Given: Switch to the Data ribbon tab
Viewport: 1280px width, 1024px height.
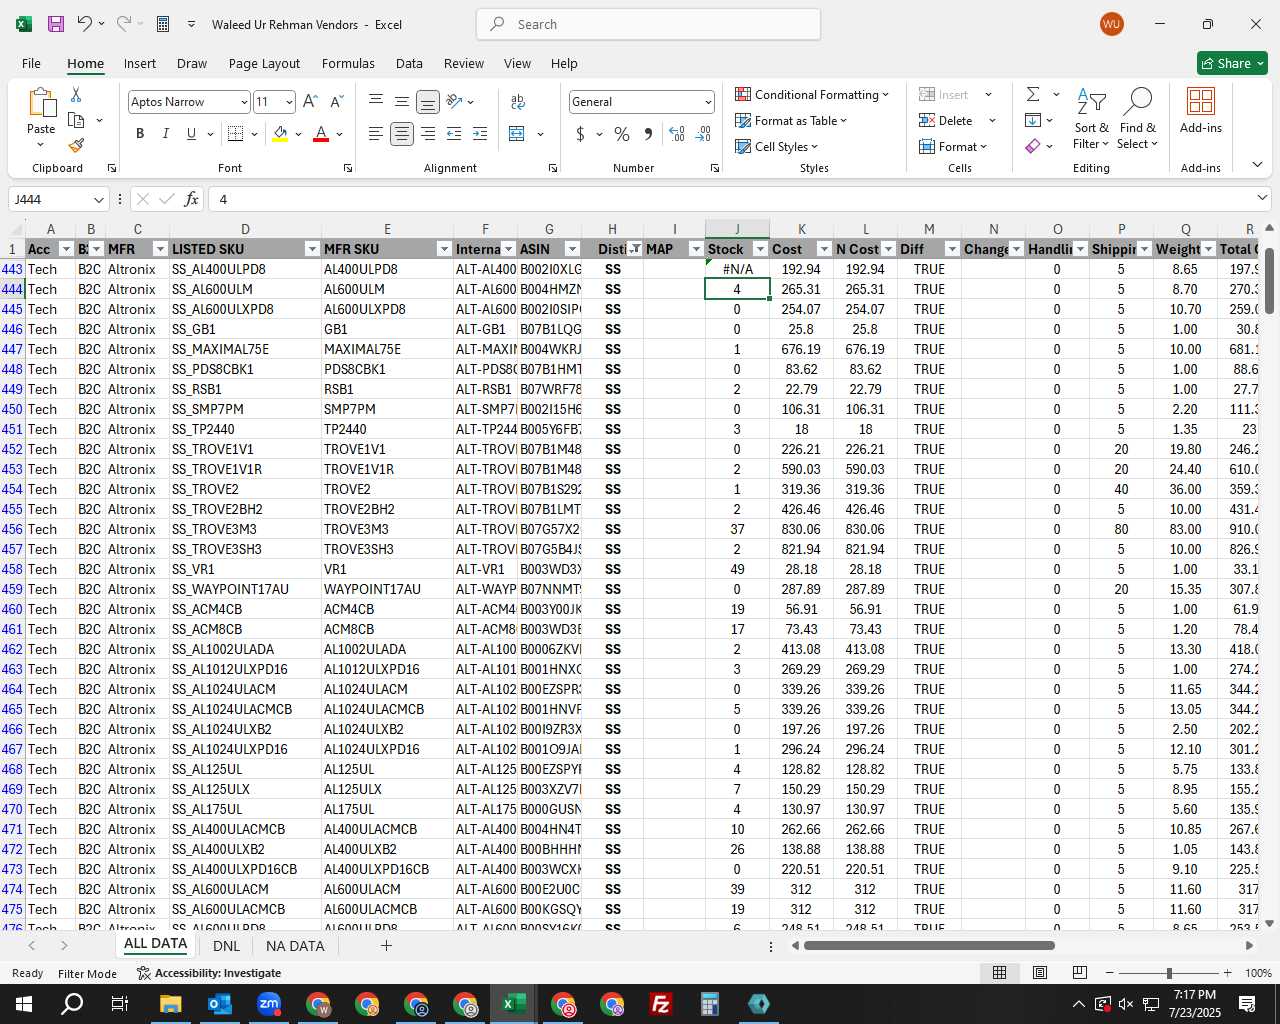Looking at the screenshot, I should point(409,63).
